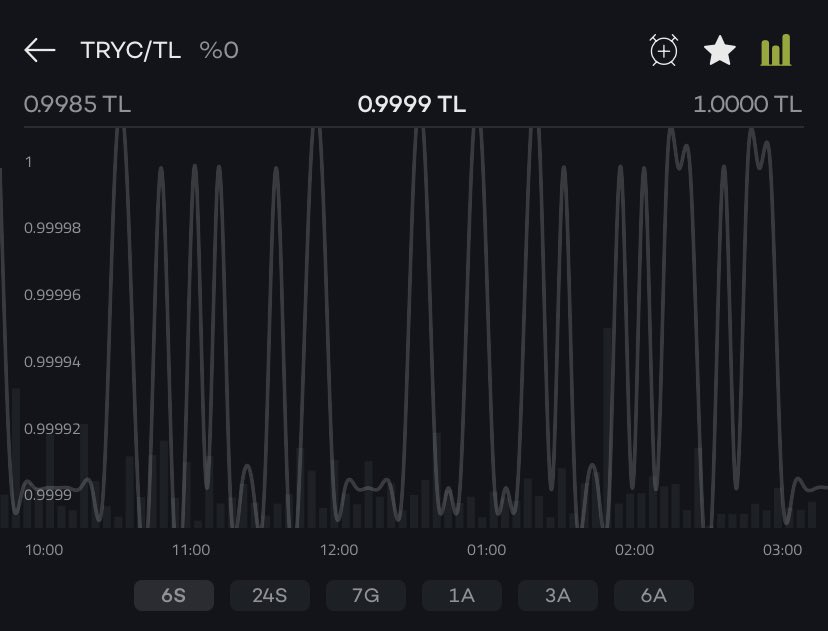Choose the 7G chart range
This screenshot has width=828, height=631.
[x=366, y=595]
